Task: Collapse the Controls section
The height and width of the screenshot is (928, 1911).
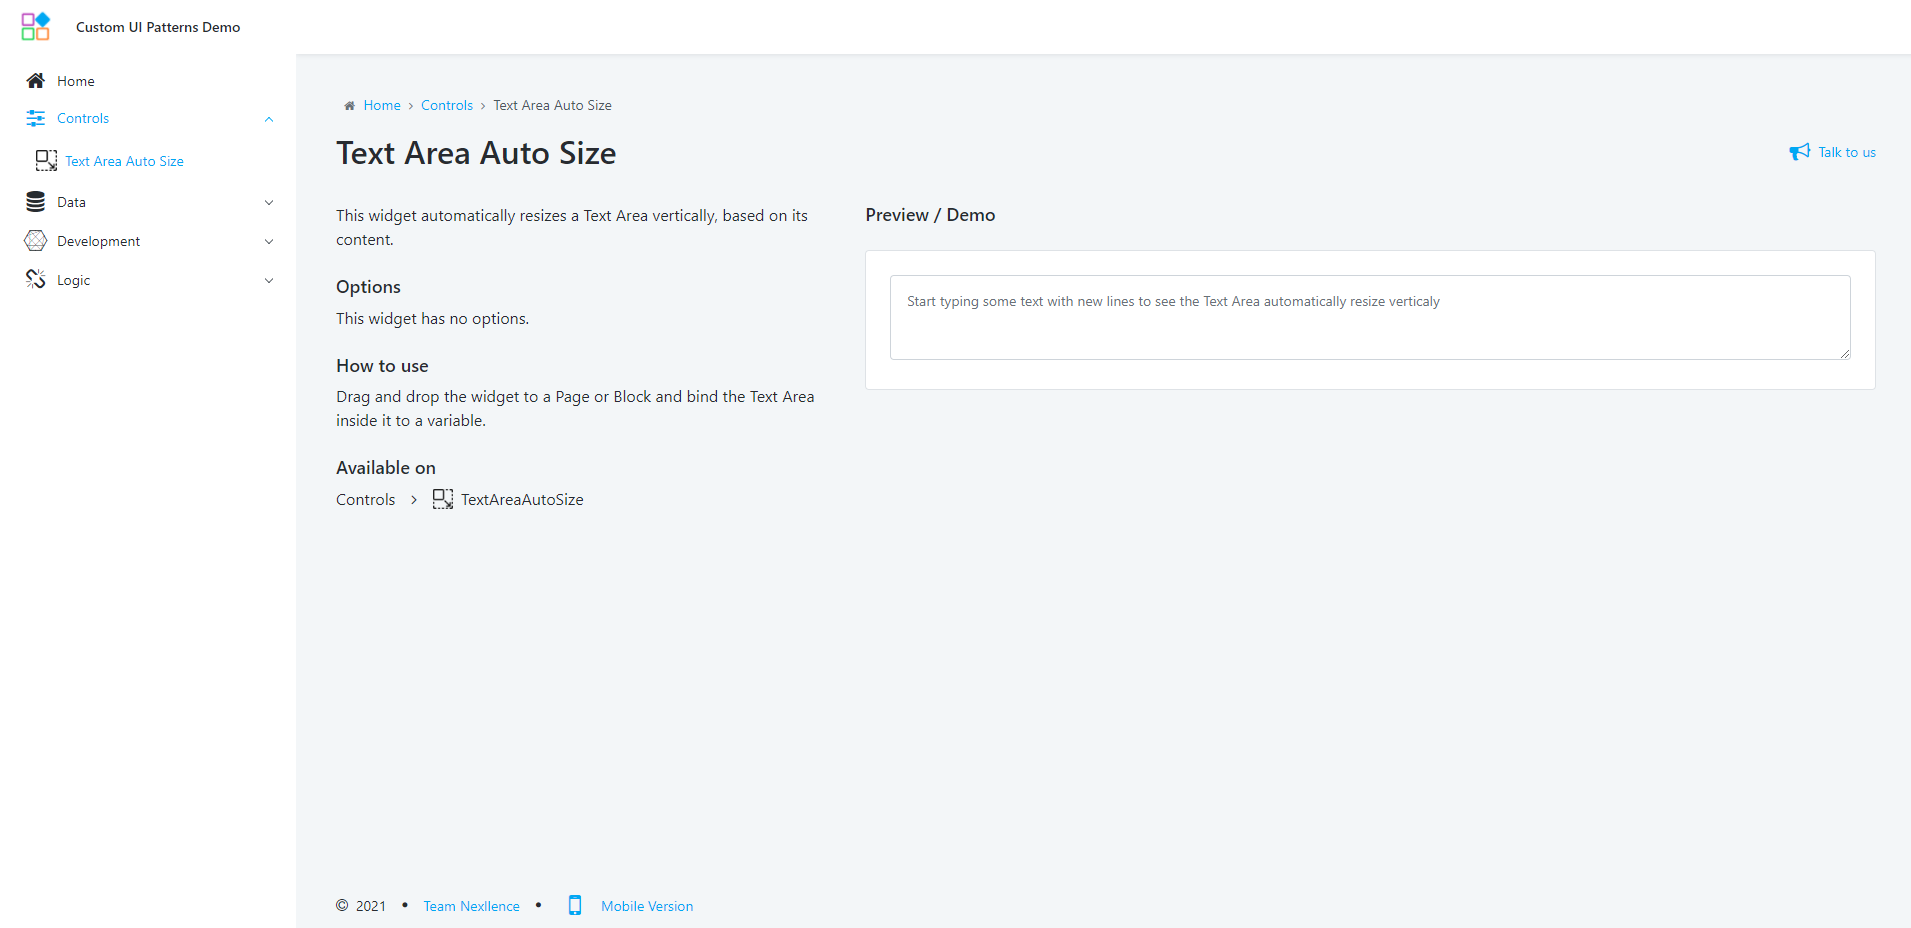Action: (x=268, y=119)
